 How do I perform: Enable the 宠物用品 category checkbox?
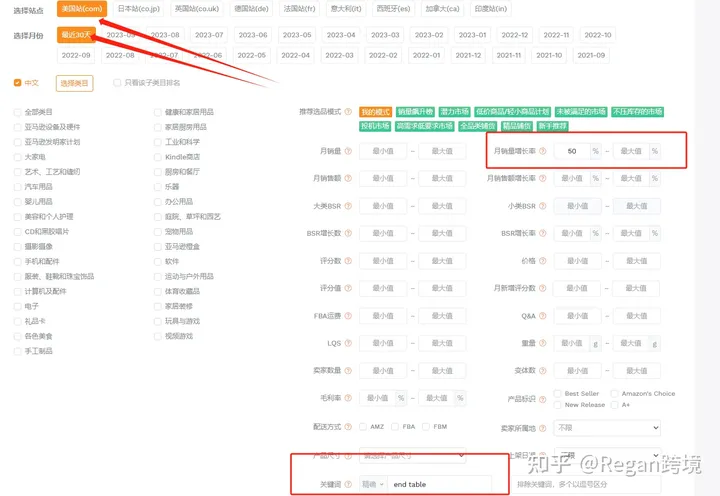[158, 231]
